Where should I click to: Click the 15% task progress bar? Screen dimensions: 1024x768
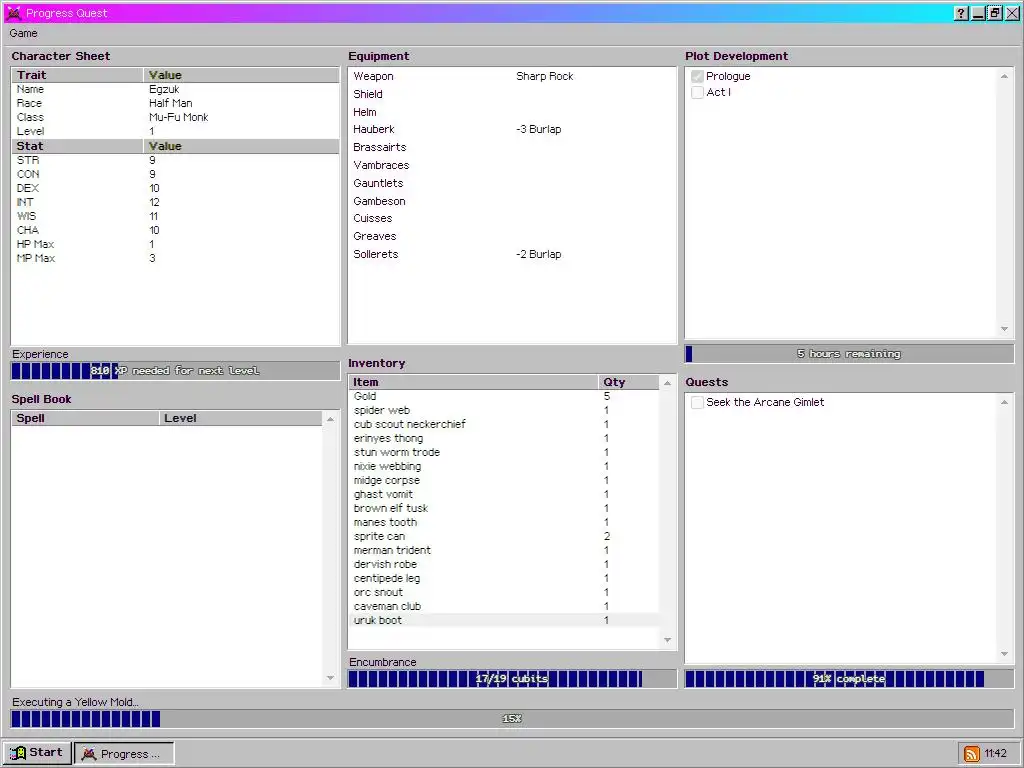[512, 719]
